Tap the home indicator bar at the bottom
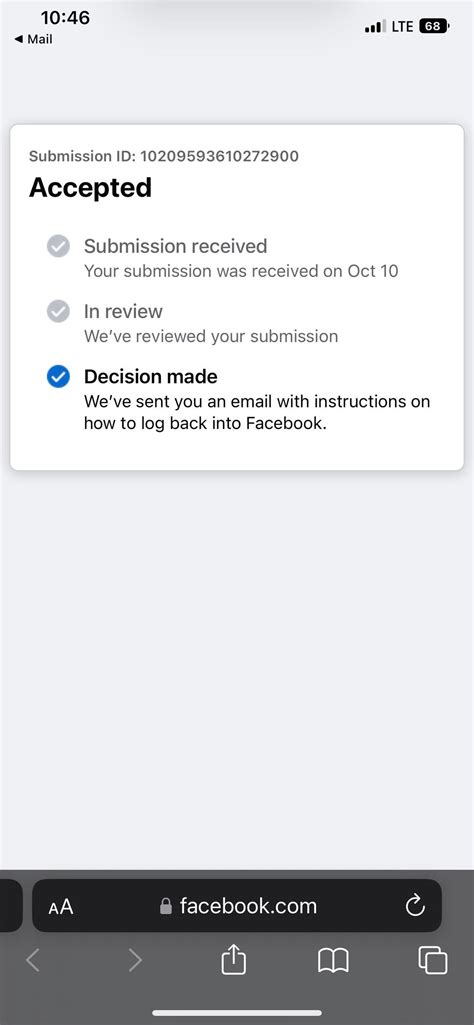This screenshot has width=474, height=1025. point(237,1013)
